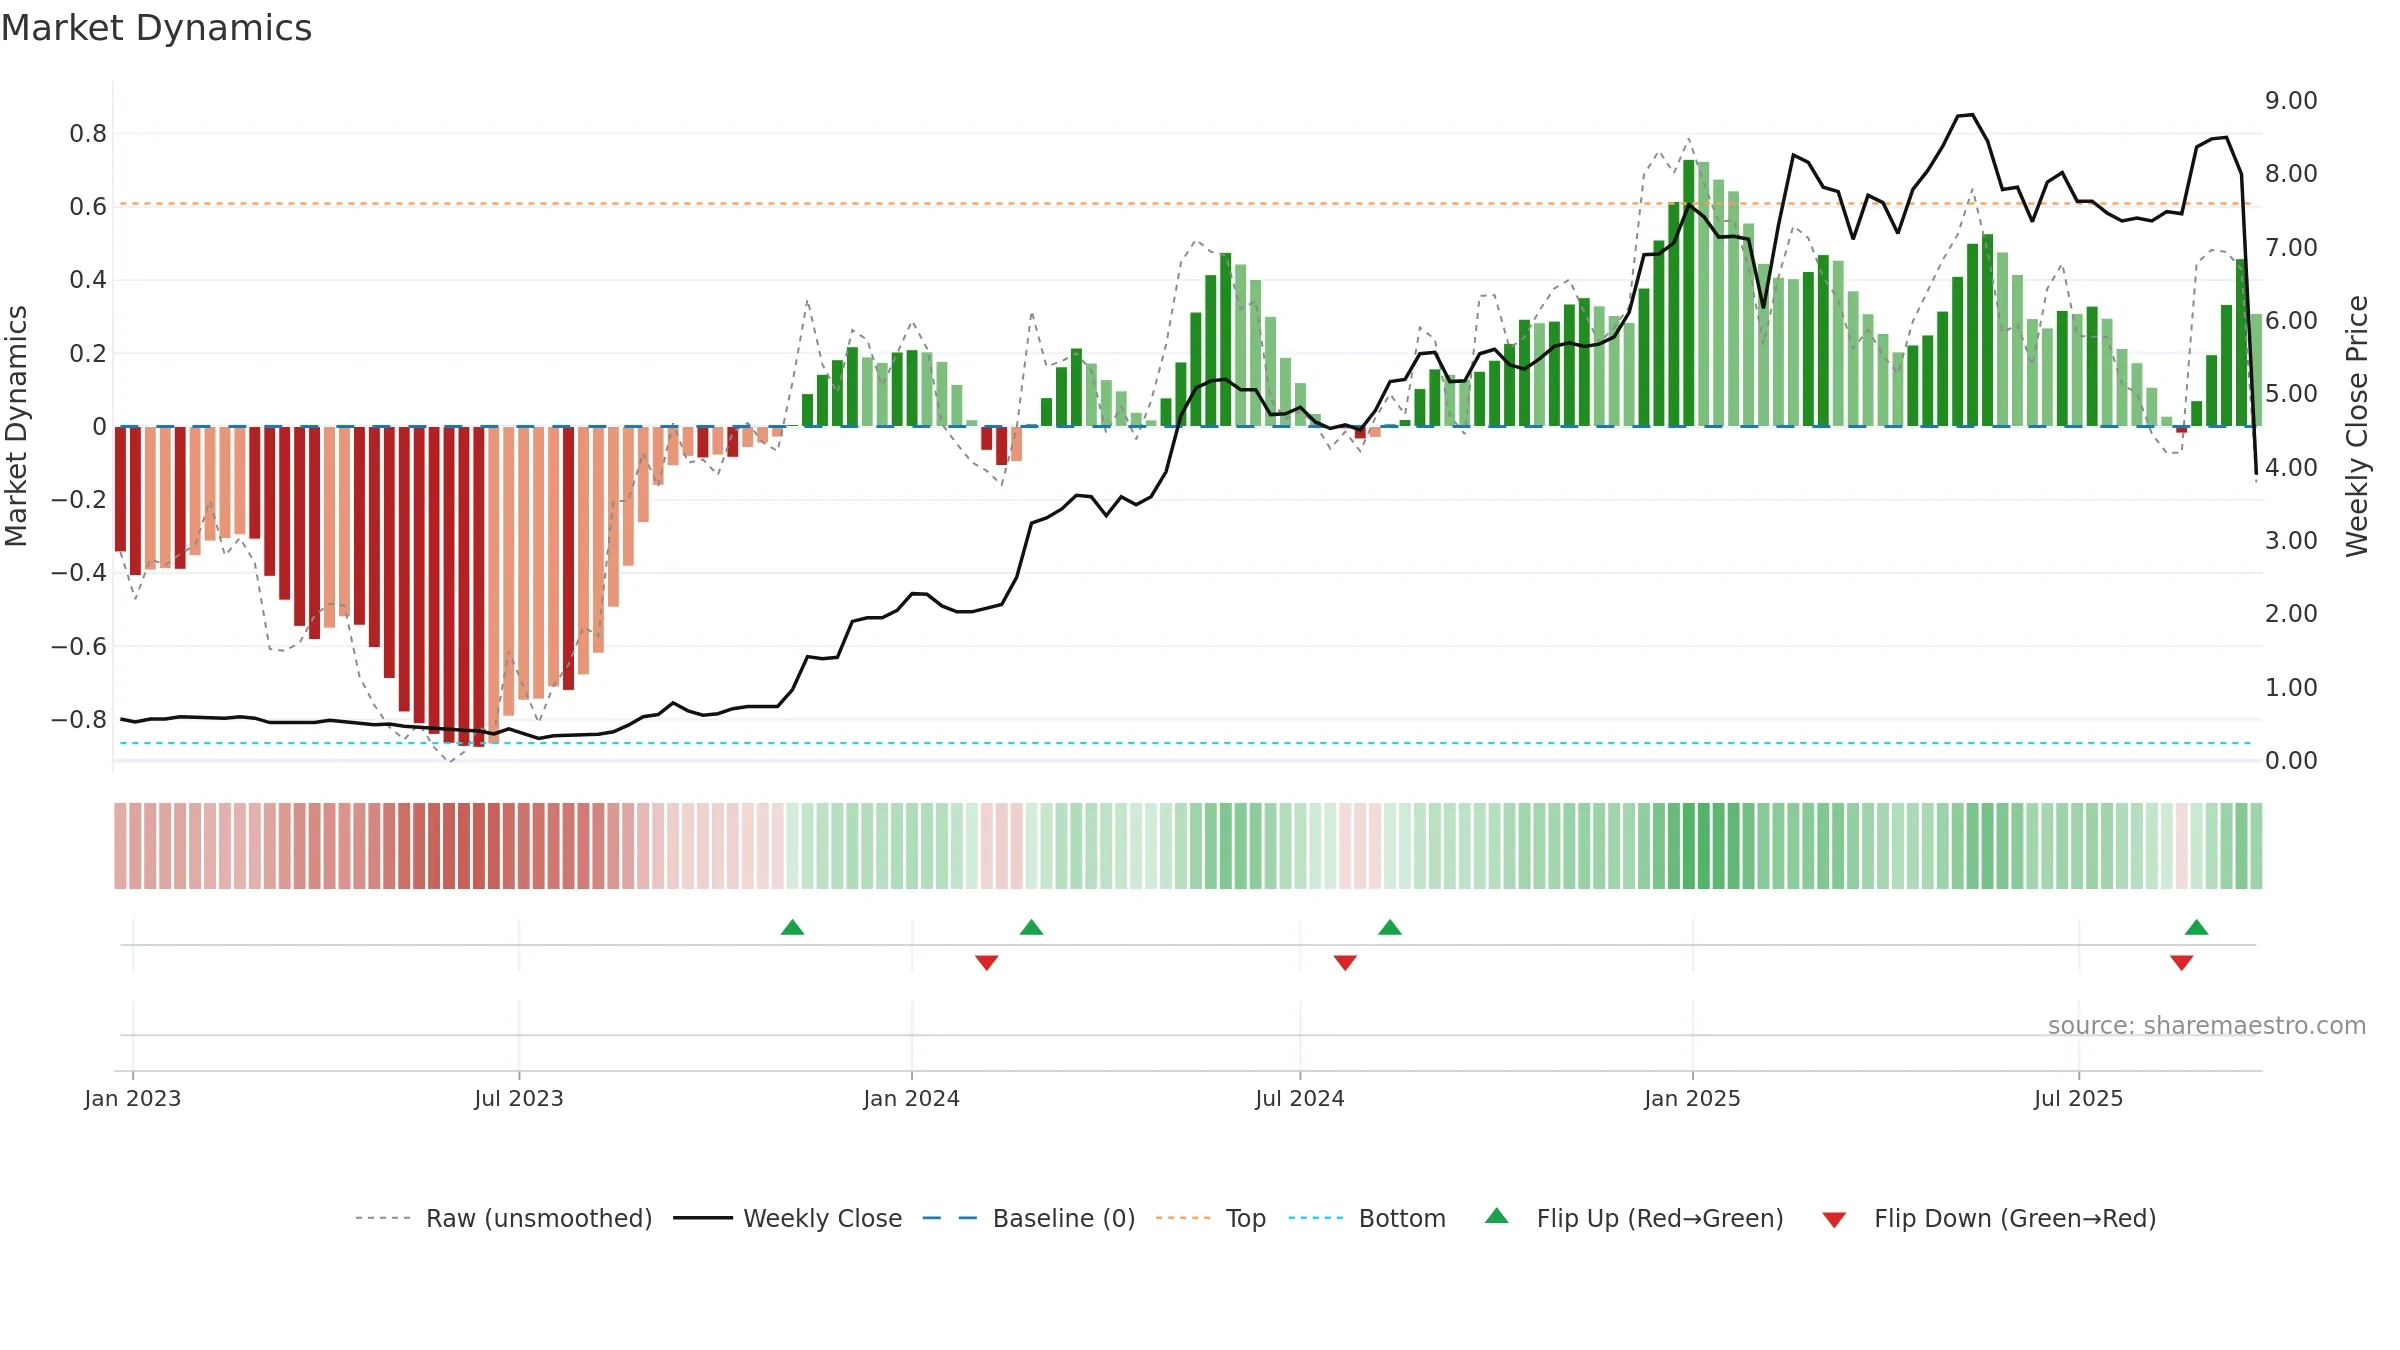Click the Market Dynamics vertical axis title

[16, 426]
